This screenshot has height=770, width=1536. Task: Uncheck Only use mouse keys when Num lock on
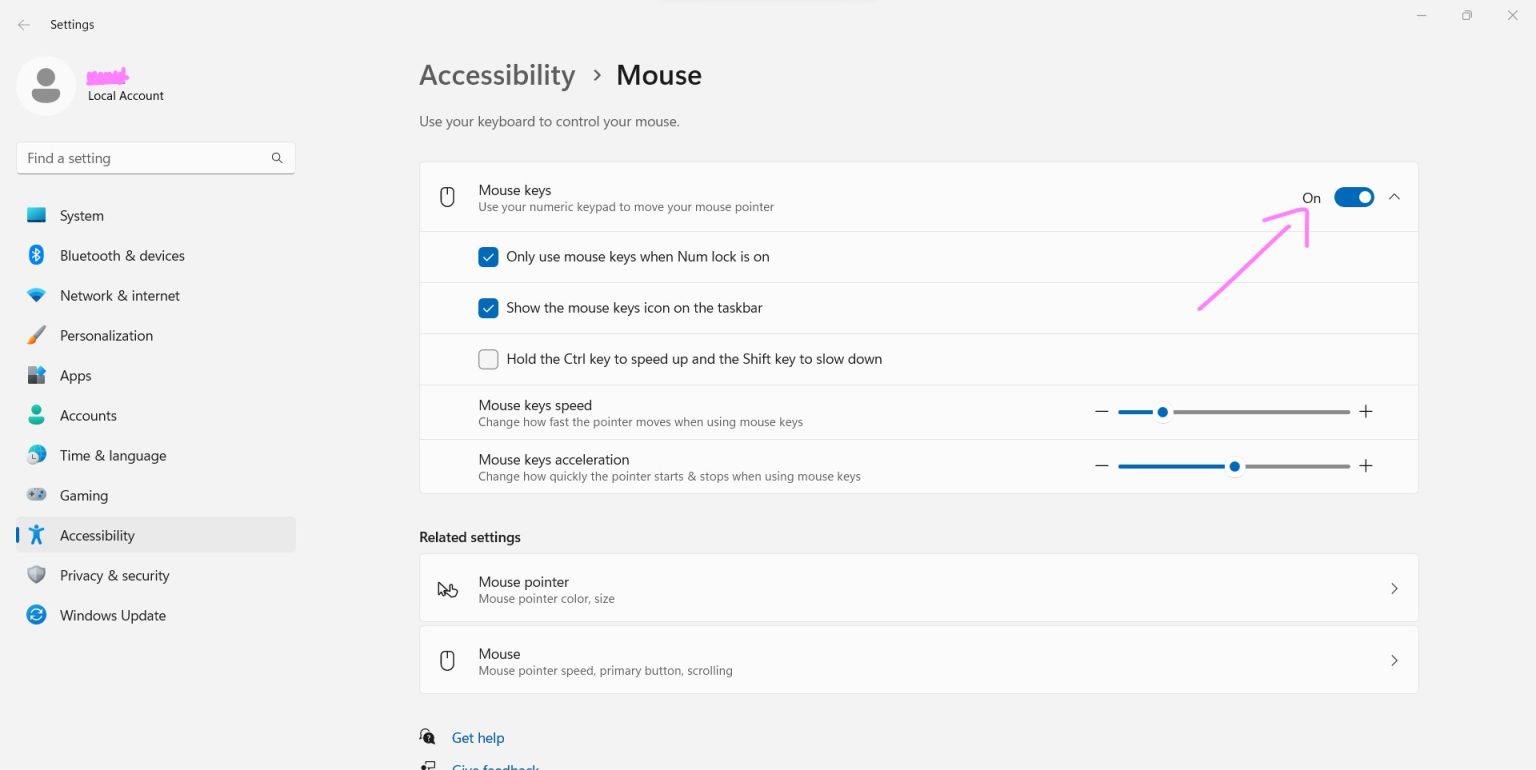(x=488, y=257)
